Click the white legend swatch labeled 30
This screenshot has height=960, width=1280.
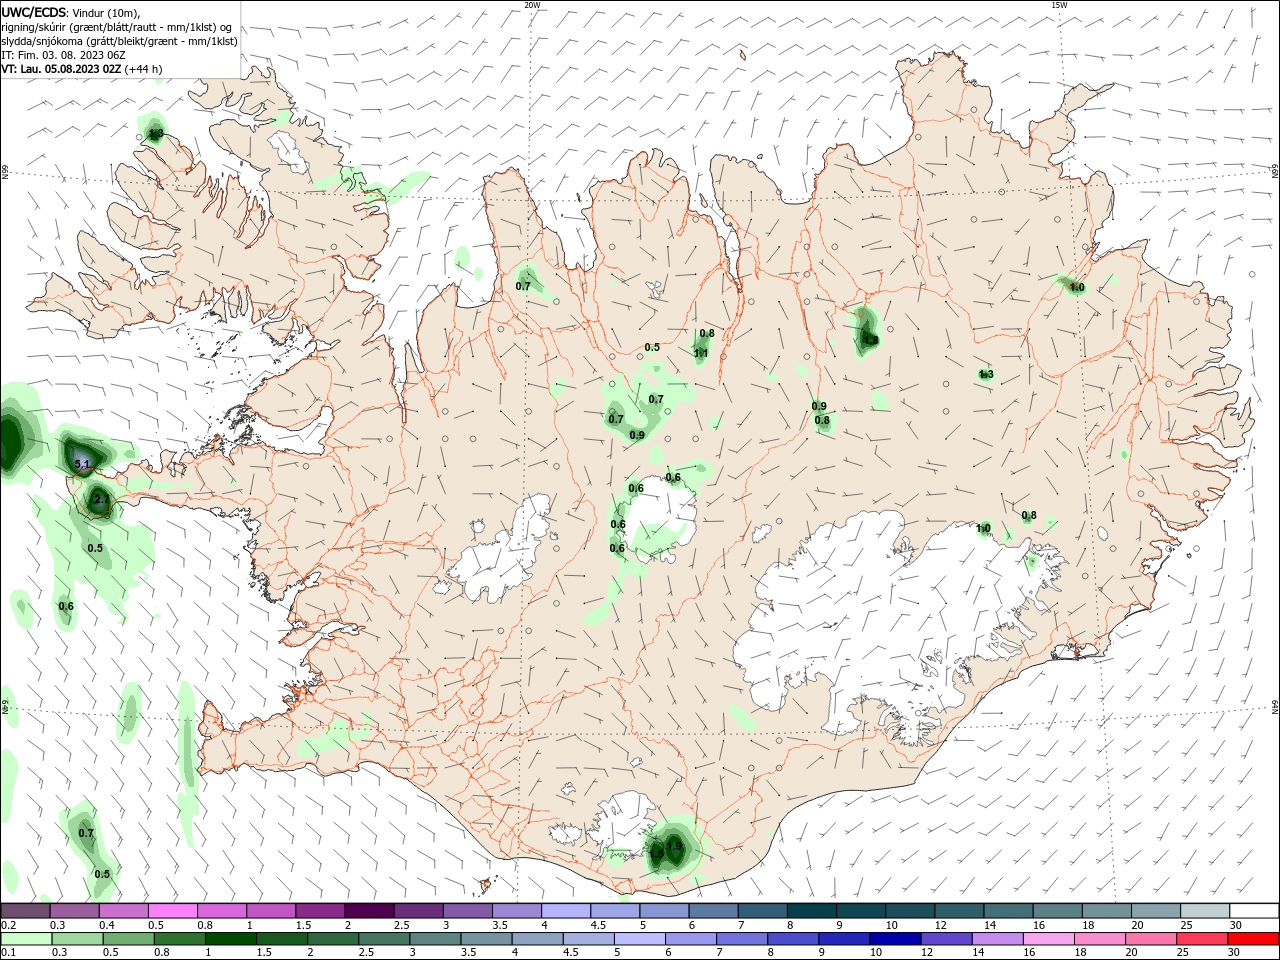(1254, 911)
